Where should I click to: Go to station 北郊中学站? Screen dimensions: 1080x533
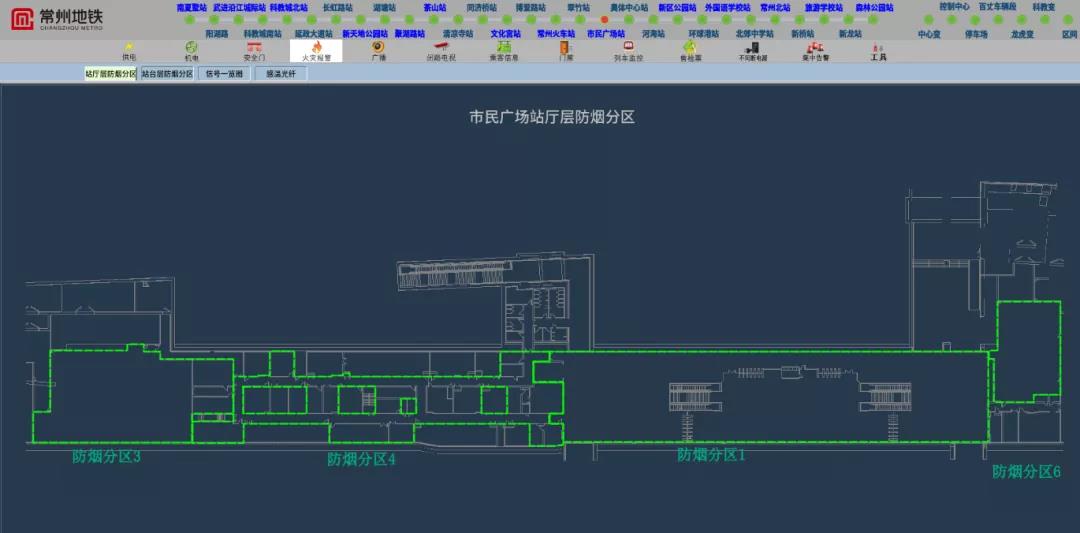(754, 33)
